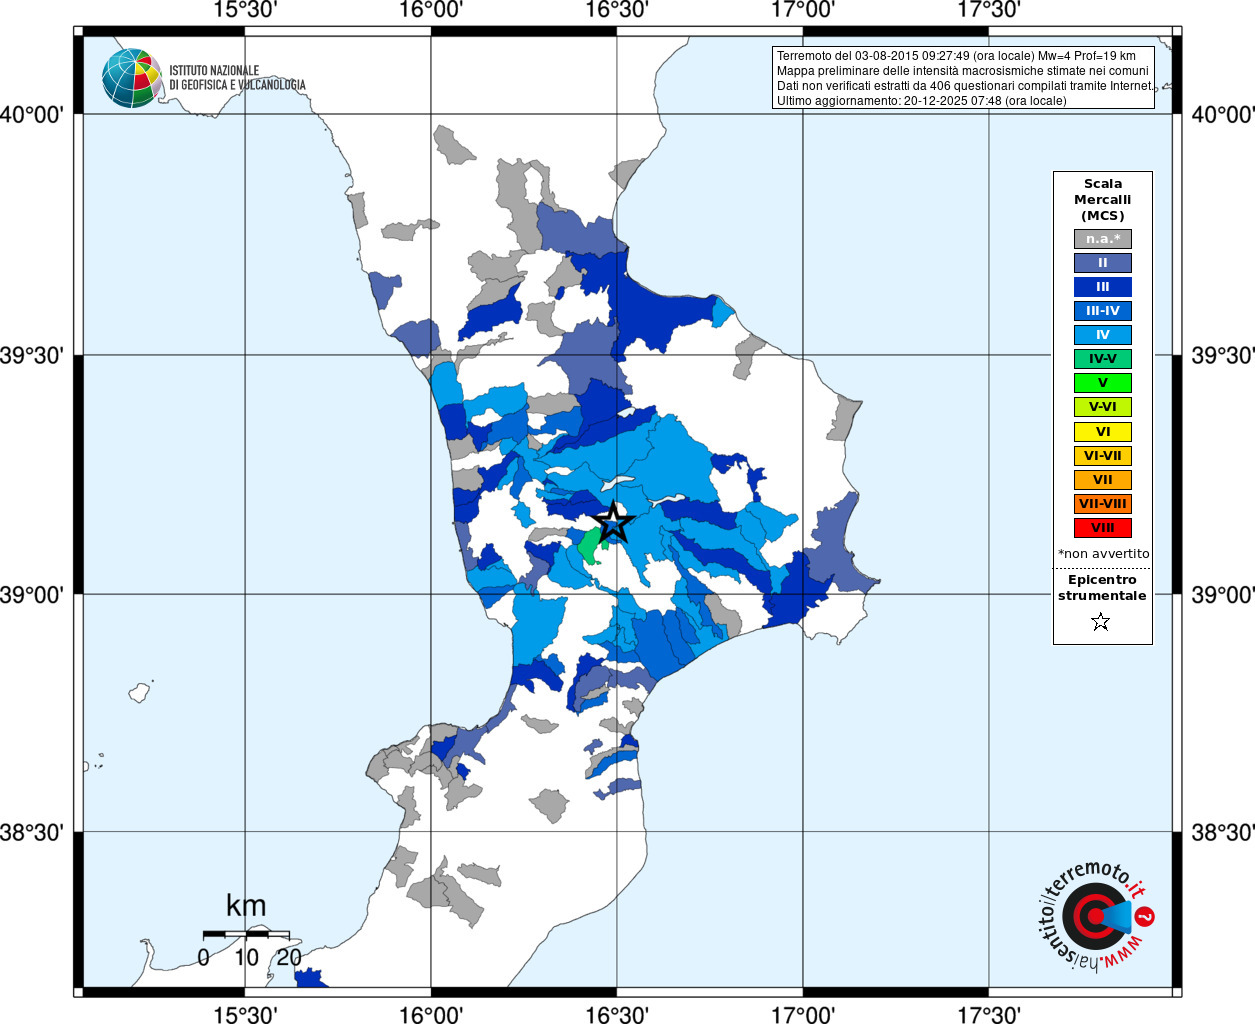1255x1024 pixels.
Task: Click the Epicentro strumentale label
Action: point(1102,588)
